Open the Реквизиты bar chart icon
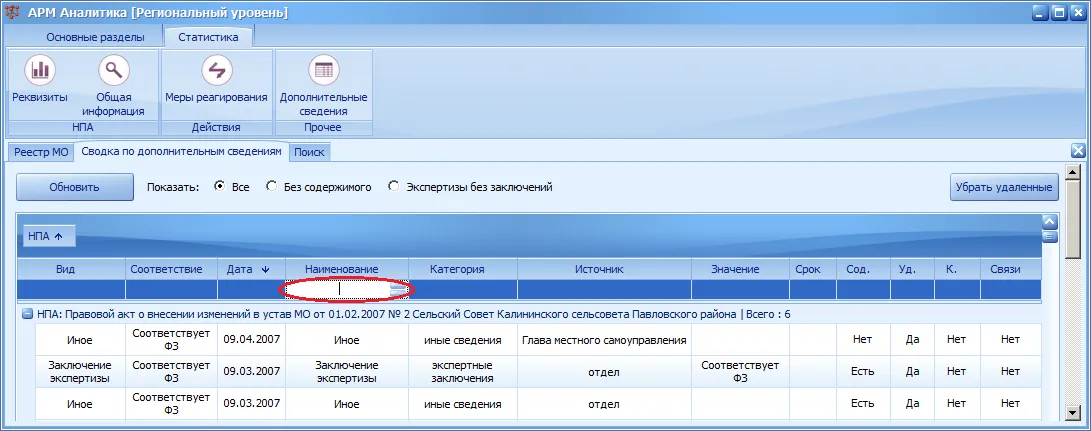 click(40, 70)
